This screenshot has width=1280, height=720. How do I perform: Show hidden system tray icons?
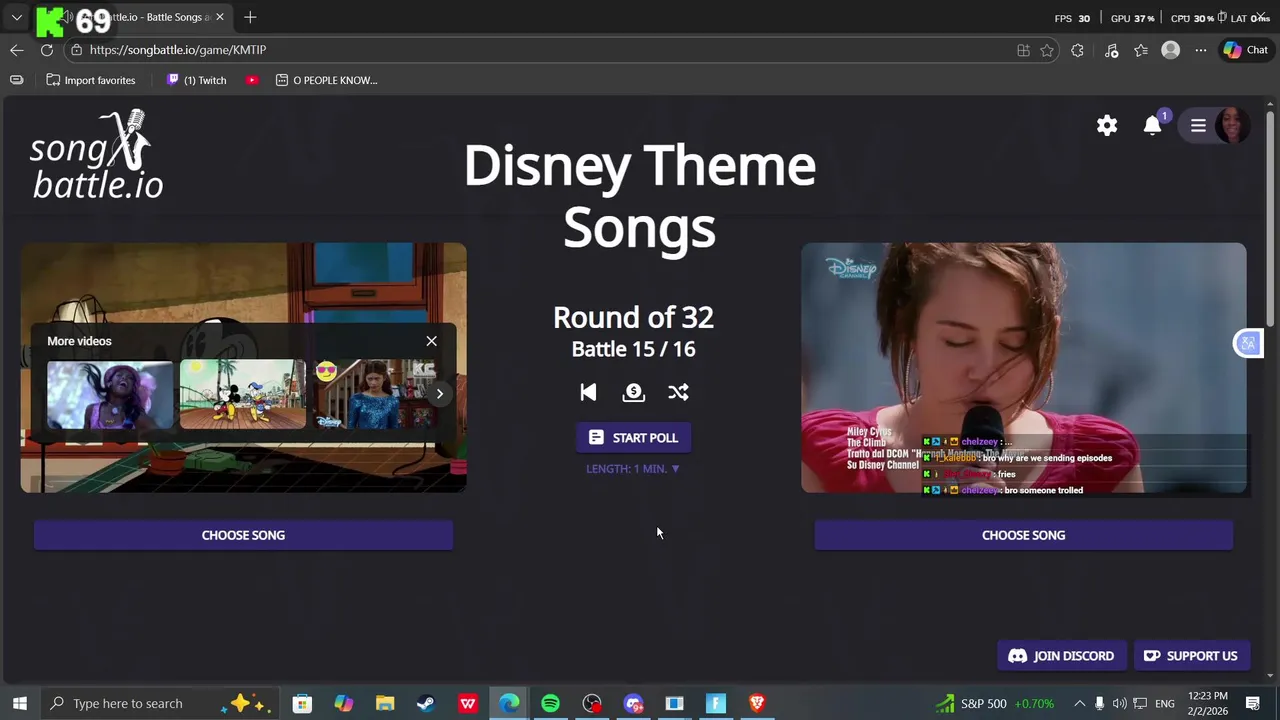coord(1079,704)
